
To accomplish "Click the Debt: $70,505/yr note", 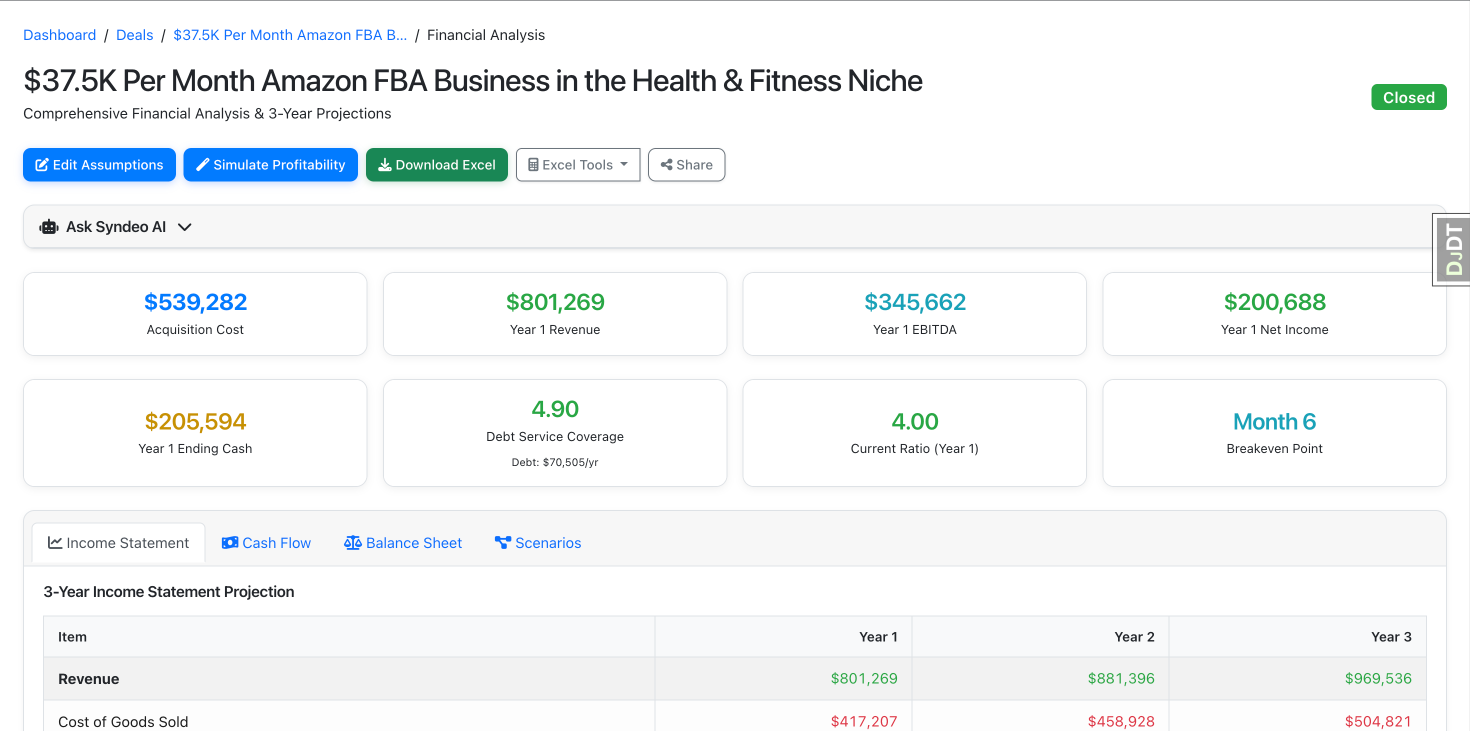I will click(555, 463).
